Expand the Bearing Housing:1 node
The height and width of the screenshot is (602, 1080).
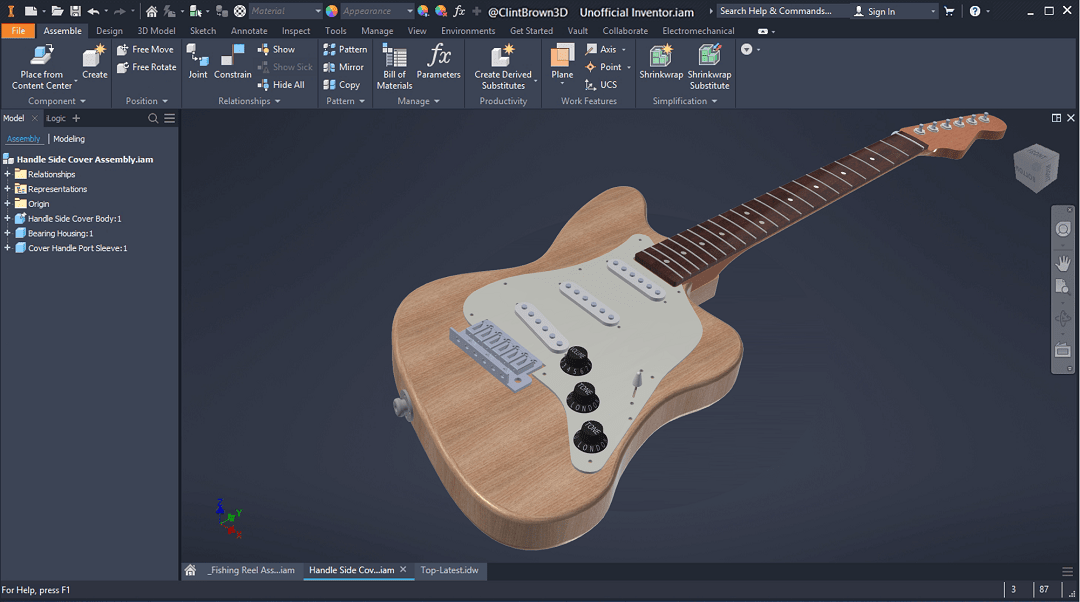(8, 233)
